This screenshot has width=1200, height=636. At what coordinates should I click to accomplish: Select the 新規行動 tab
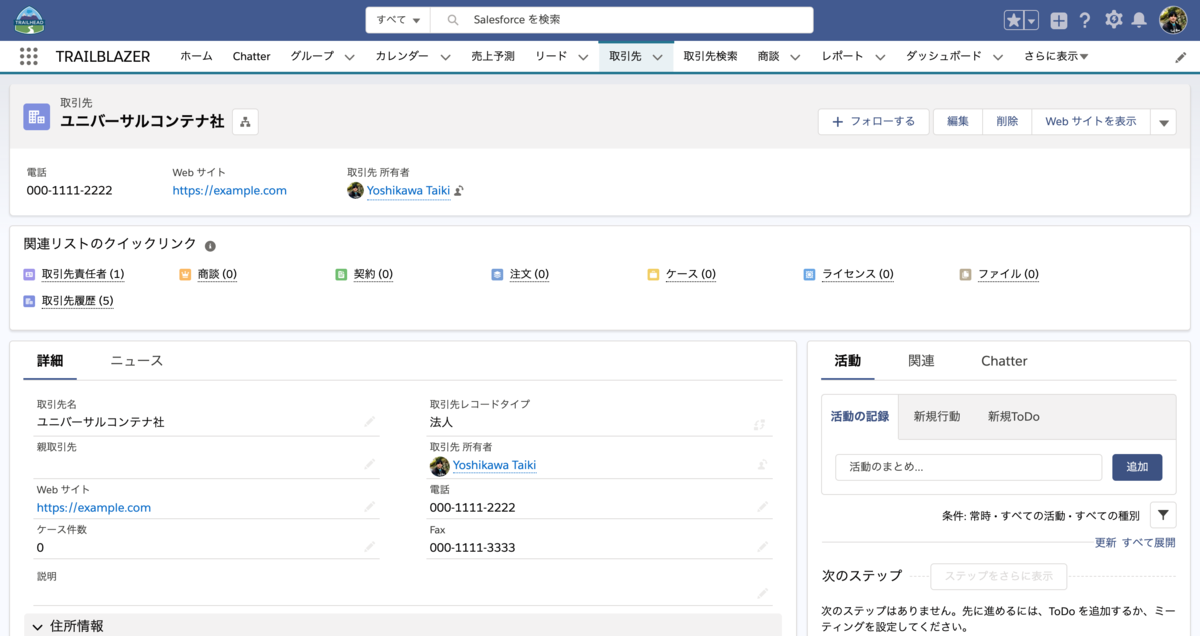pos(936,416)
